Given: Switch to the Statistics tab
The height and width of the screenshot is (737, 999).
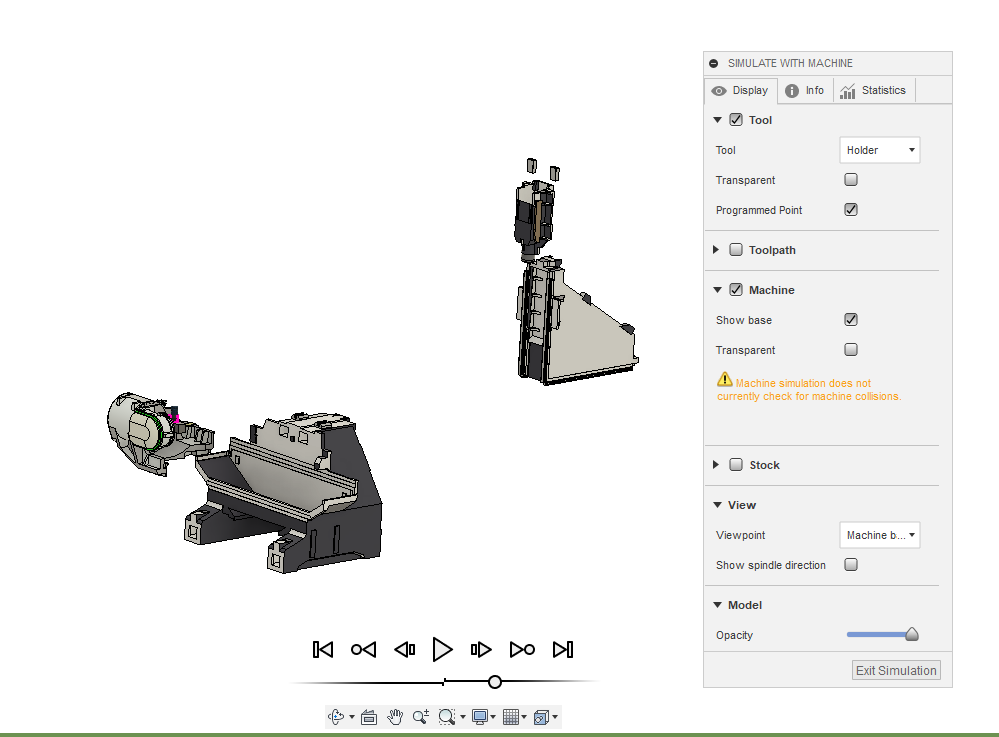Looking at the screenshot, I should click(x=873, y=90).
